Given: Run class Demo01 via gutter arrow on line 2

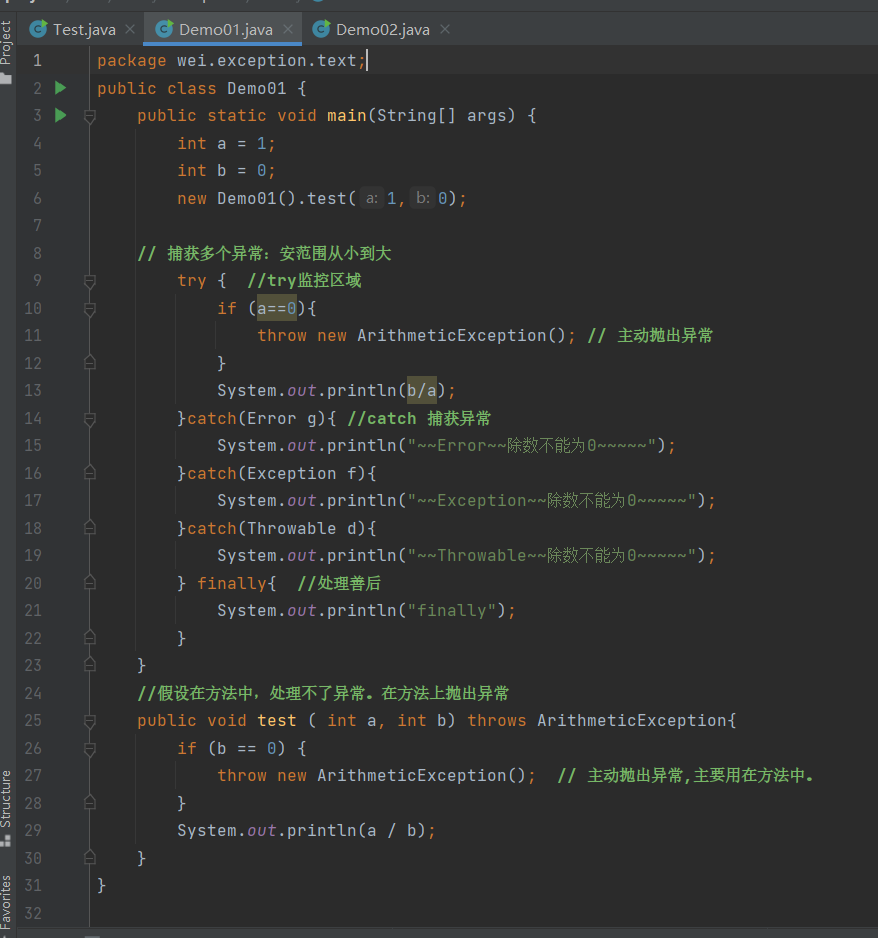Looking at the screenshot, I should [60, 88].
